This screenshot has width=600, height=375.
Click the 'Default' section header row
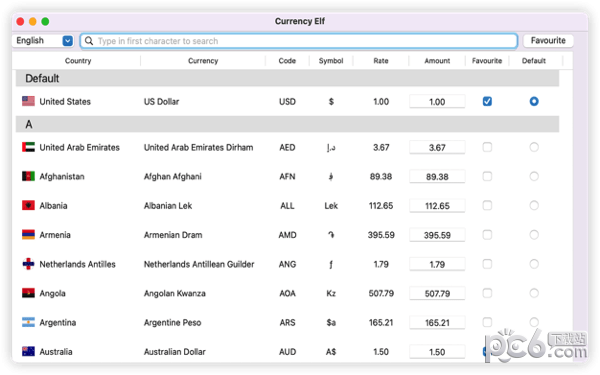[287, 78]
